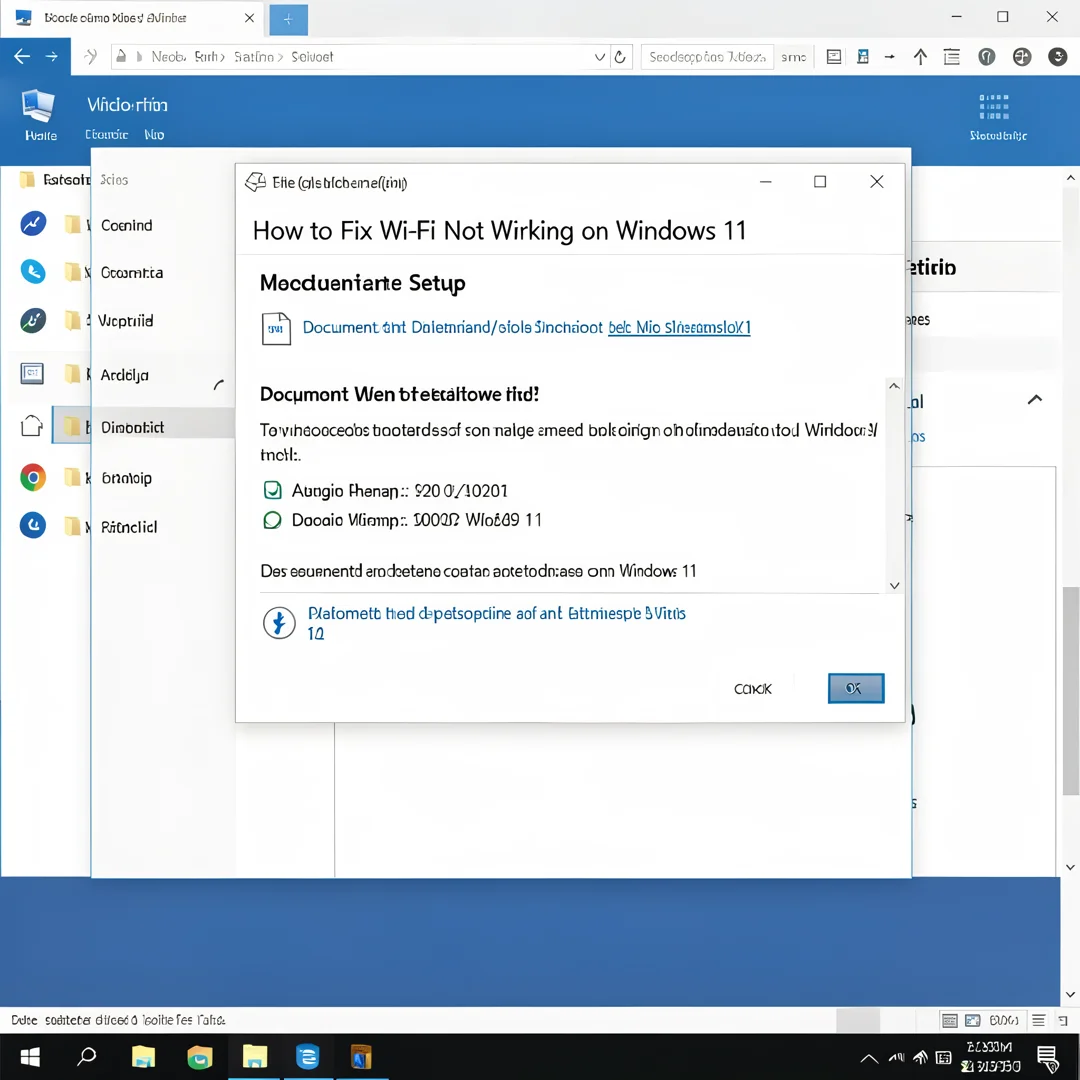1080x1080 pixels.
Task: Click the computer Home icon in header
Action: pyautogui.click(x=38, y=105)
